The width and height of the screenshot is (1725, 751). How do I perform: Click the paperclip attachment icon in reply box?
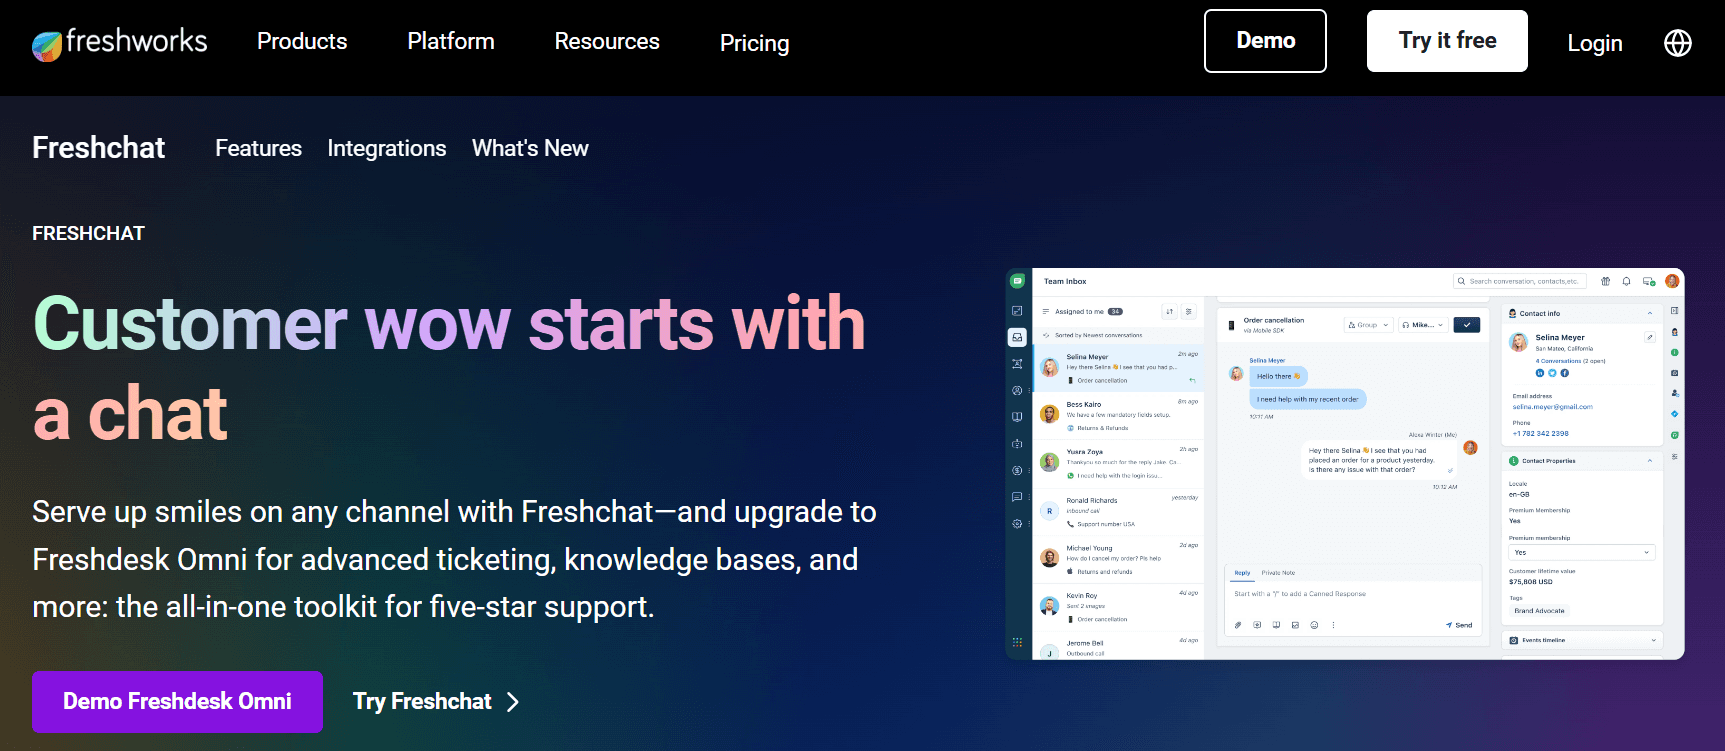pyautogui.click(x=1238, y=625)
